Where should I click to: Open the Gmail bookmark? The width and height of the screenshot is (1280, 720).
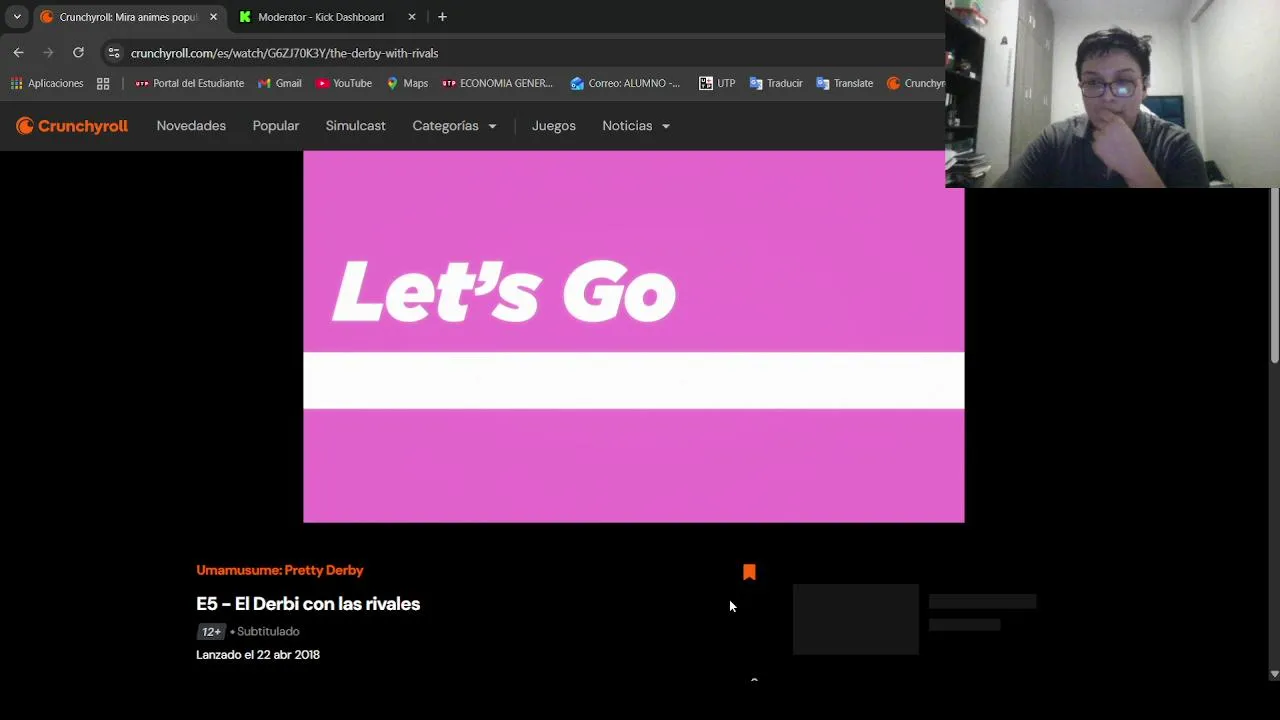coord(280,83)
